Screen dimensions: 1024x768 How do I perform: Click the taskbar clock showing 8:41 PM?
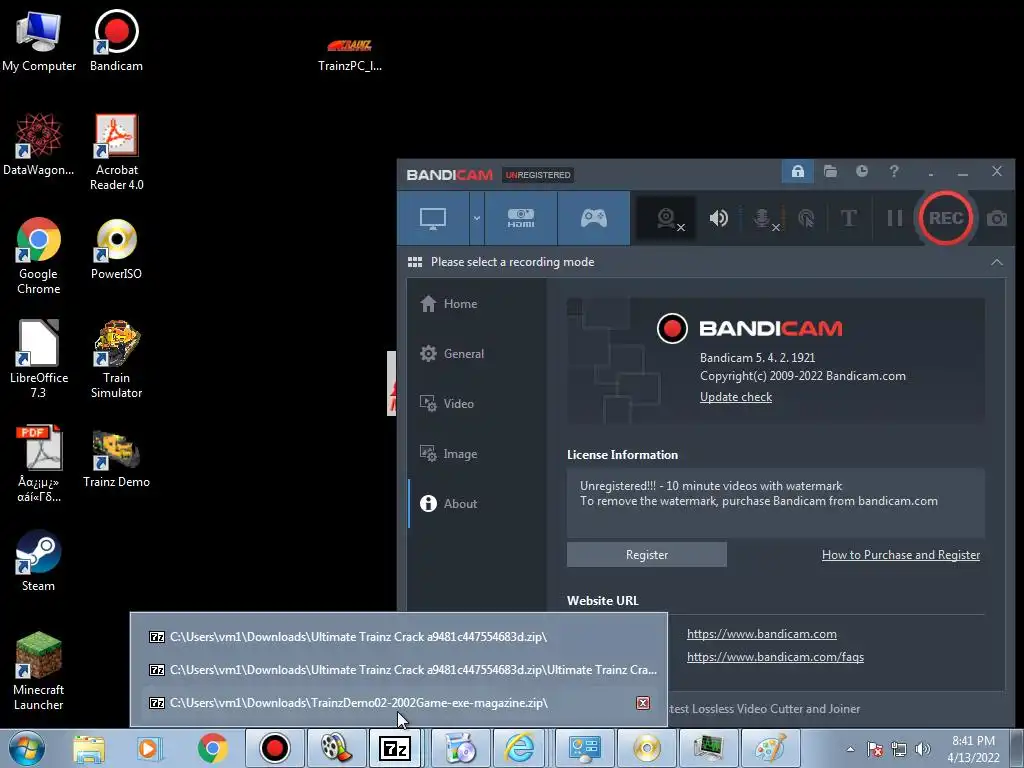tap(974, 749)
